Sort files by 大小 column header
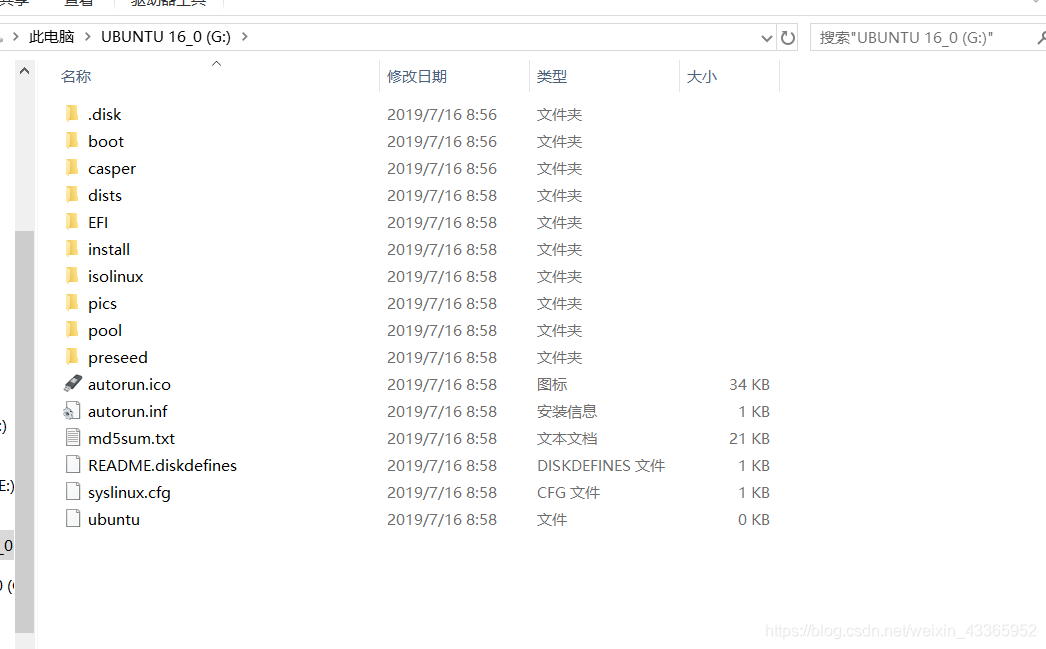 tap(702, 77)
